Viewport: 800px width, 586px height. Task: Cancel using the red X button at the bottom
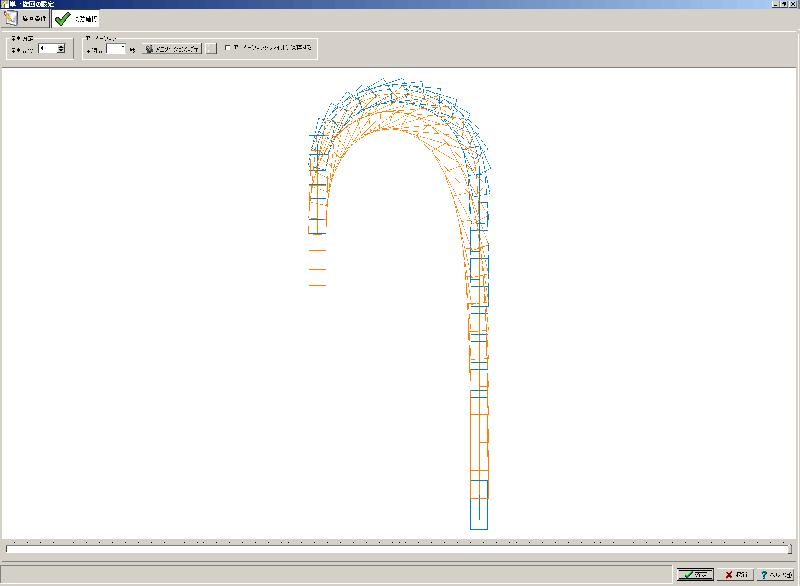(x=735, y=575)
